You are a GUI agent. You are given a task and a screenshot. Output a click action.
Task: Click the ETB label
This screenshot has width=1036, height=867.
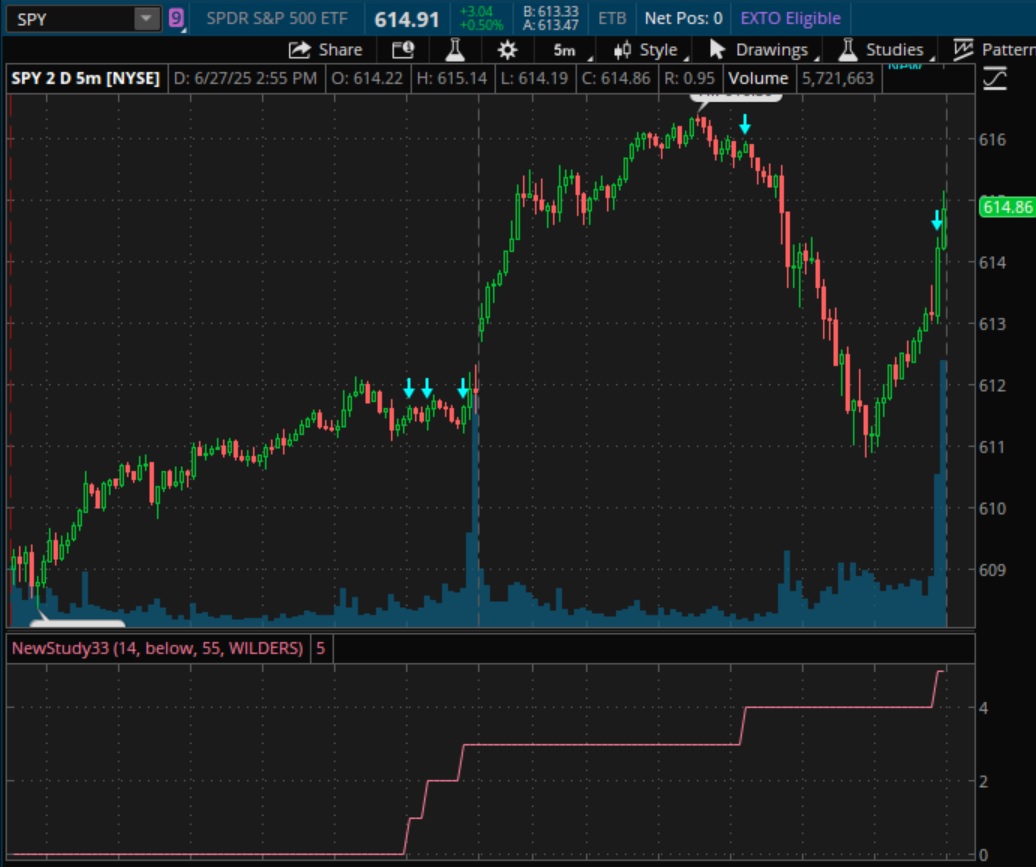(x=612, y=19)
